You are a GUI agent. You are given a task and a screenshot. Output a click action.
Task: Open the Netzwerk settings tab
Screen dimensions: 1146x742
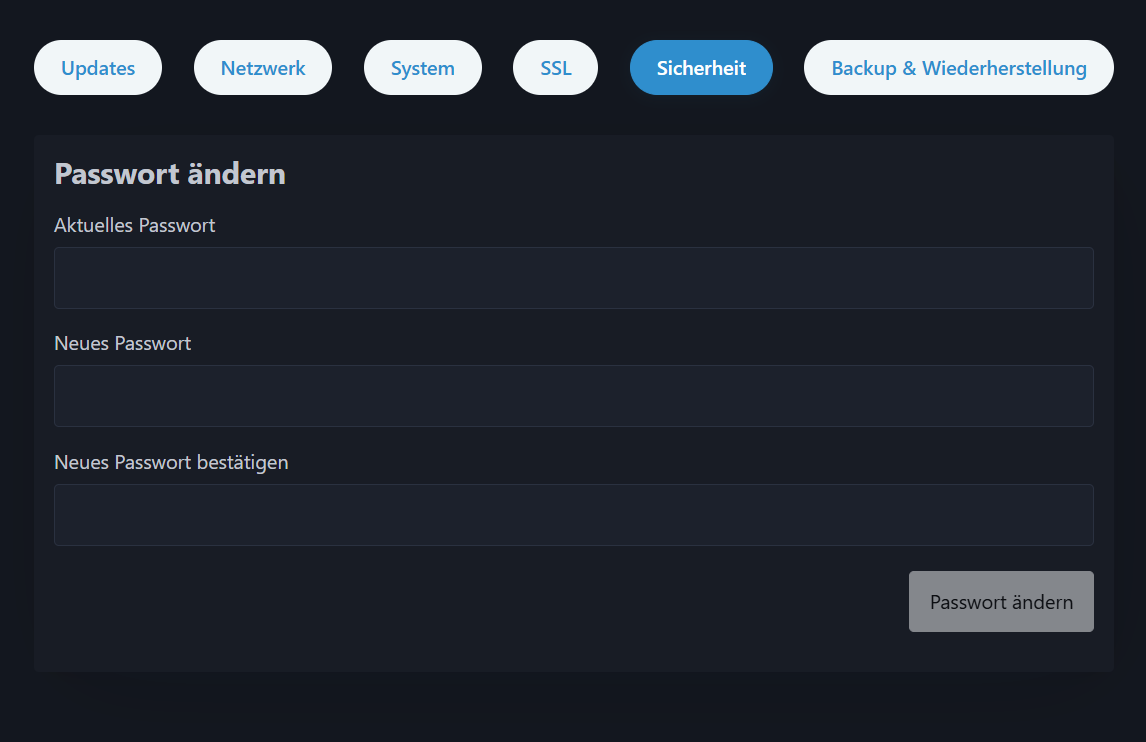tap(262, 67)
